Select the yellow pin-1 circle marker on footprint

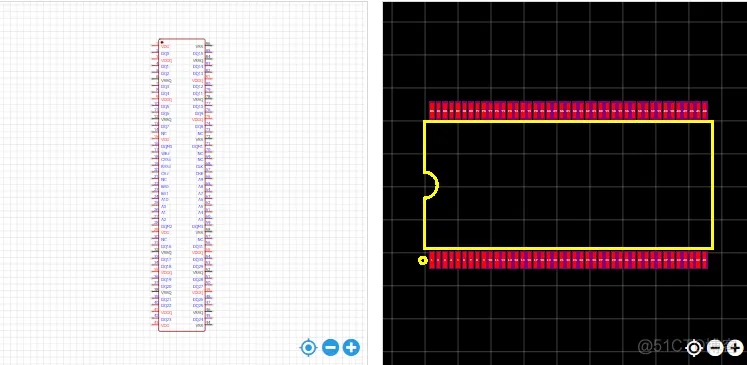tap(423, 260)
